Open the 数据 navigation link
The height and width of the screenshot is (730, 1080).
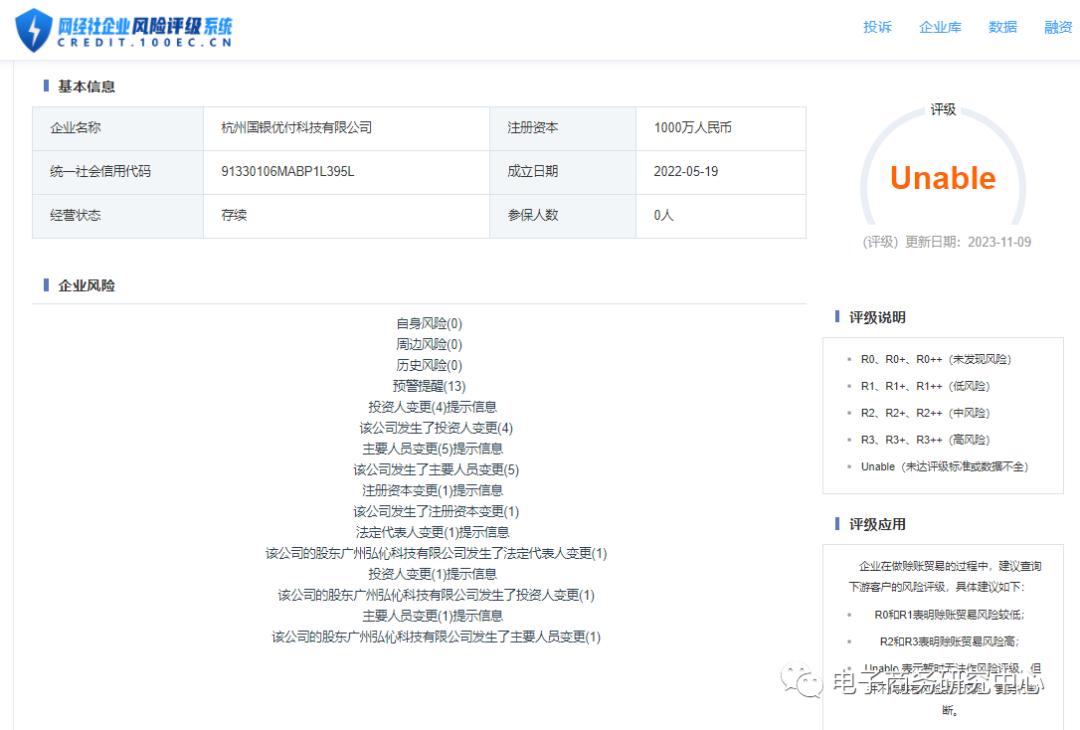[1003, 28]
